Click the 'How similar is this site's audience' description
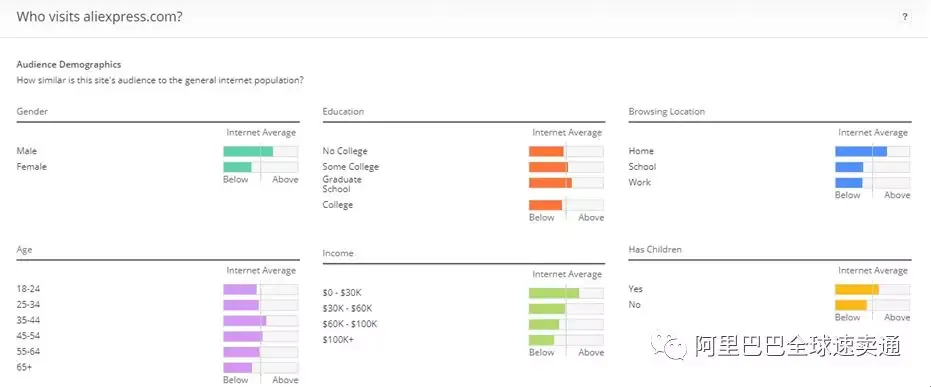The image size is (931, 387). point(160,80)
